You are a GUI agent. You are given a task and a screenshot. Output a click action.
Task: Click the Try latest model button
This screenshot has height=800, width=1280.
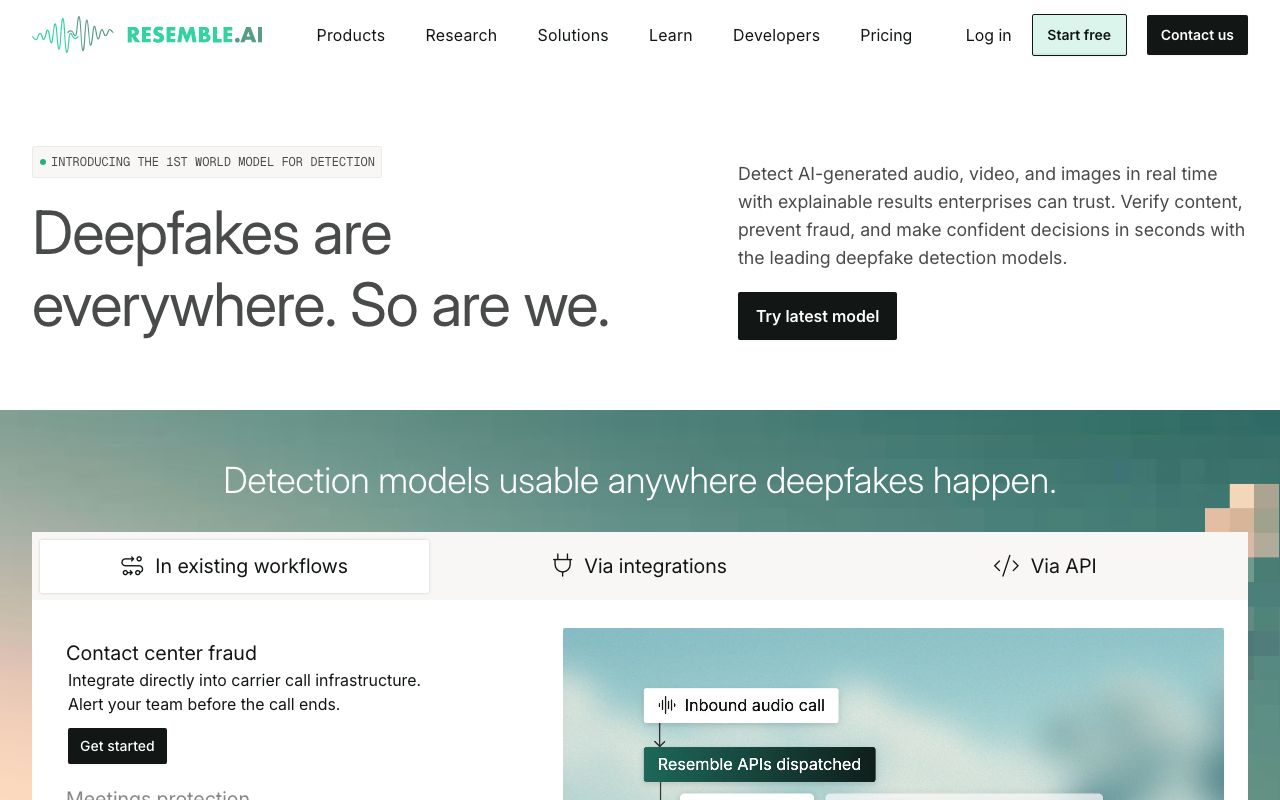coord(817,316)
